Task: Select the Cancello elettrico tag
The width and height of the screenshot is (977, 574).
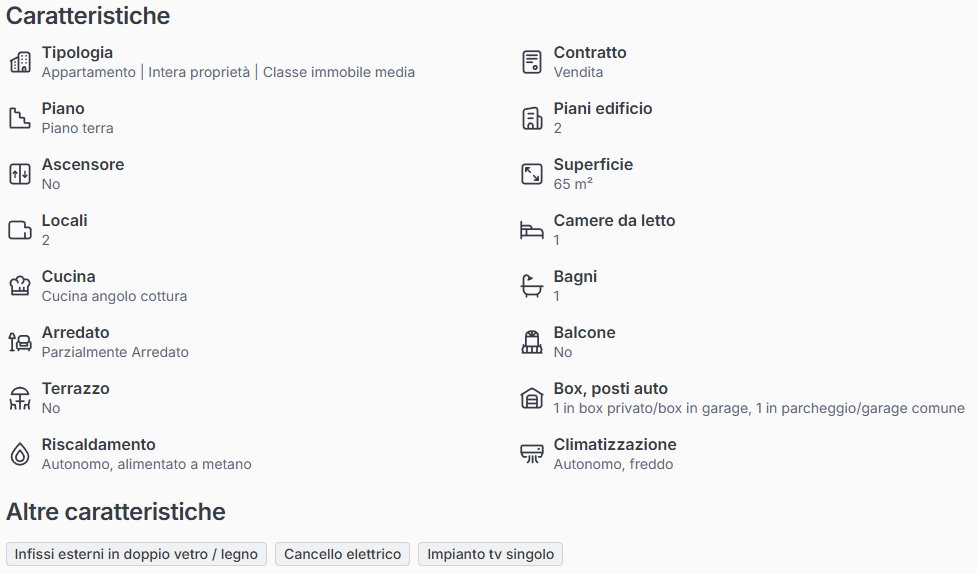Action: [x=342, y=554]
